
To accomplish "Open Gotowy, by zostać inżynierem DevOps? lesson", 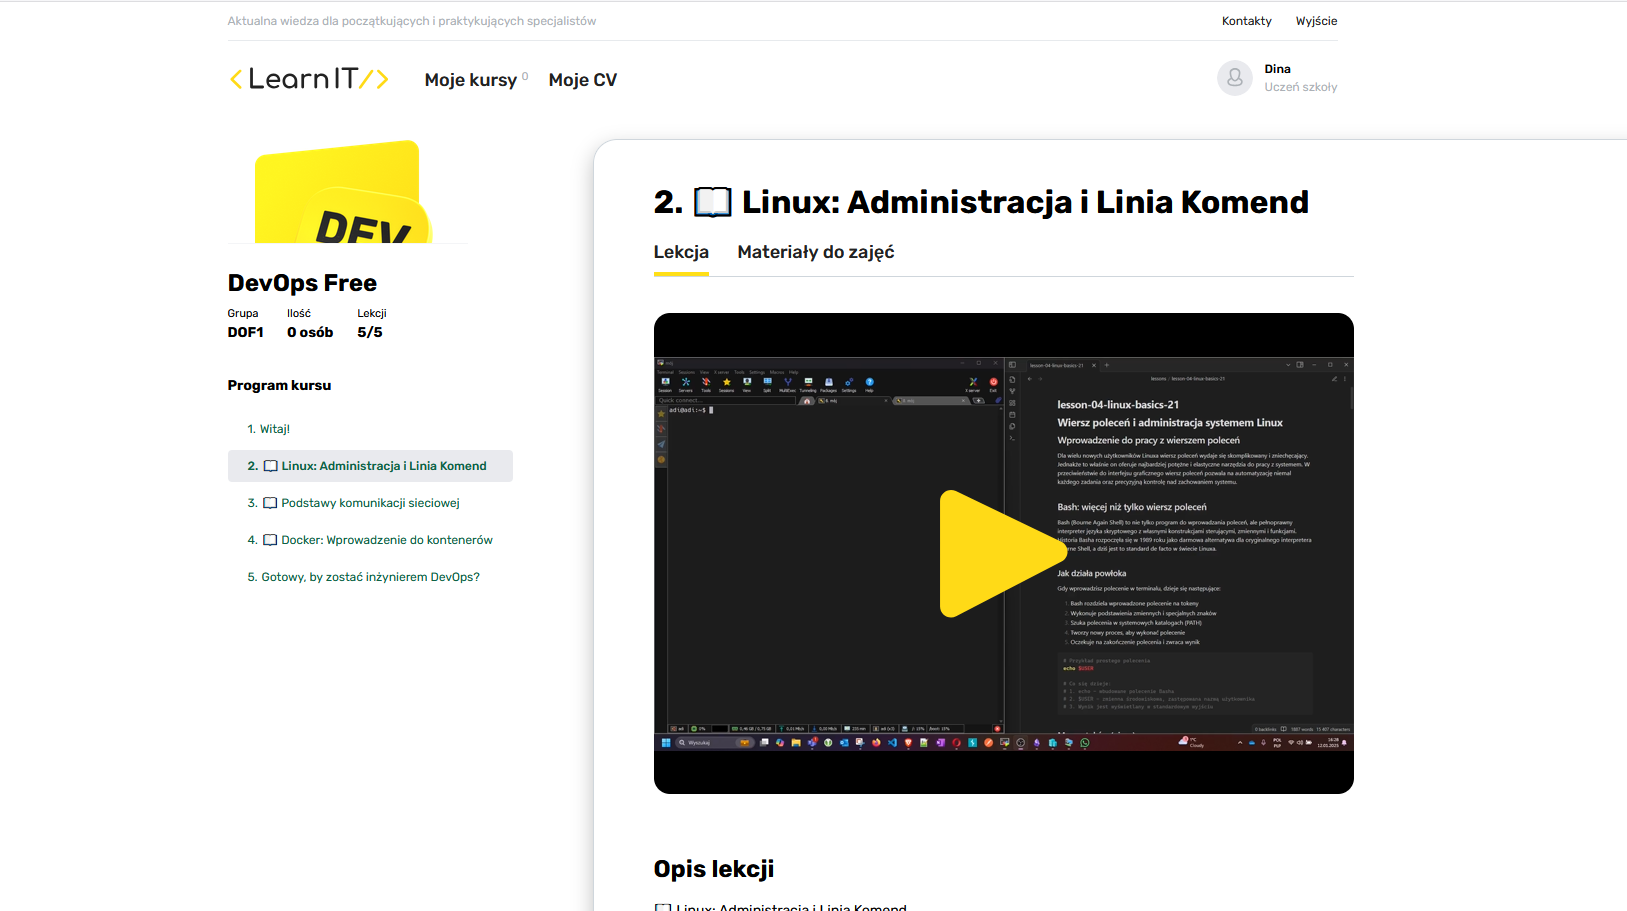I will 370,577.
